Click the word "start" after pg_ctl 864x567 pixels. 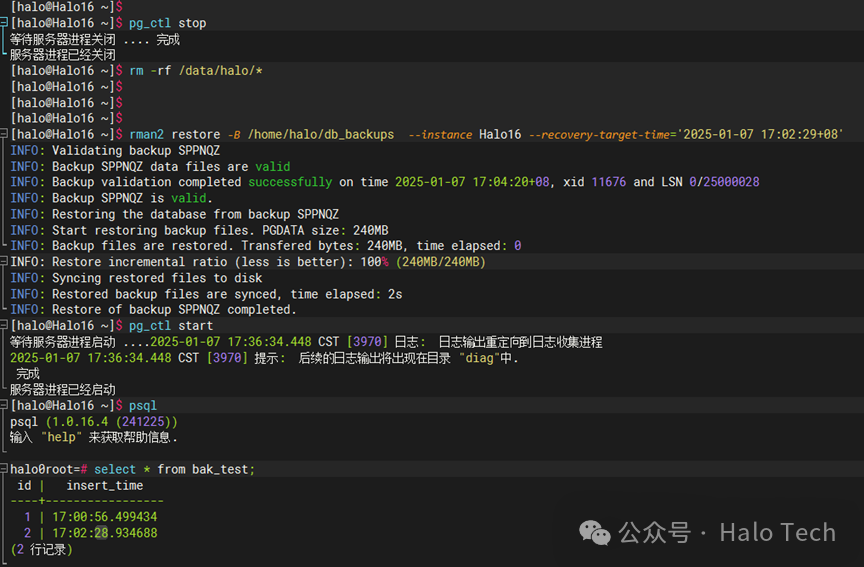196,326
